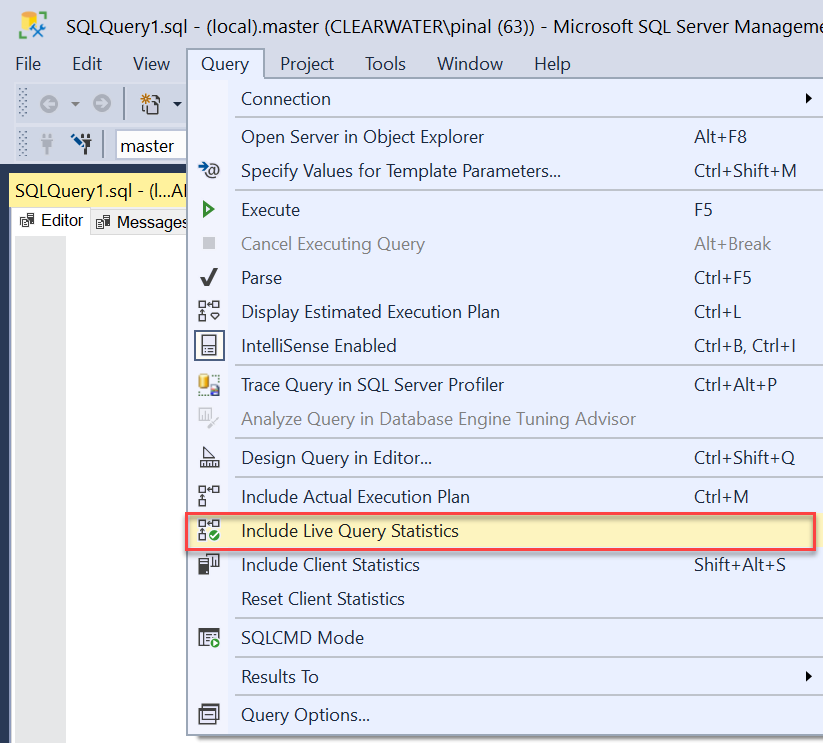Toggle Include Actual Execution Plan

505,496
